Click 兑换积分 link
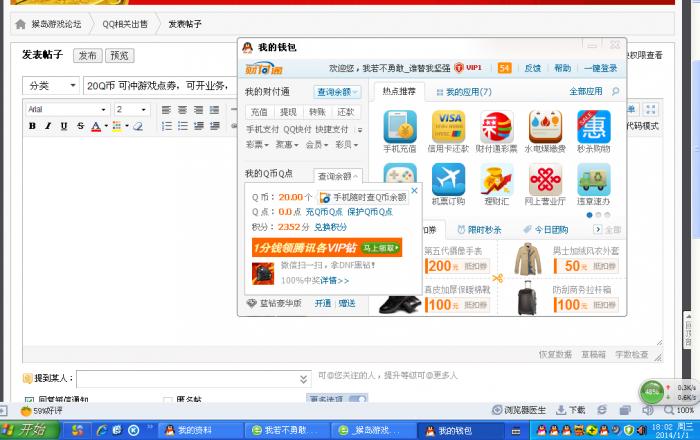Viewport: 700px width, 440px height. (x=330, y=227)
